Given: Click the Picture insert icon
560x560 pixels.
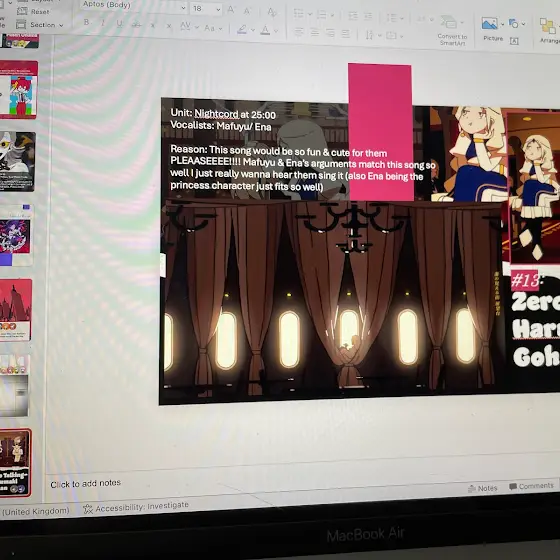Looking at the screenshot, I should (x=489, y=24).
